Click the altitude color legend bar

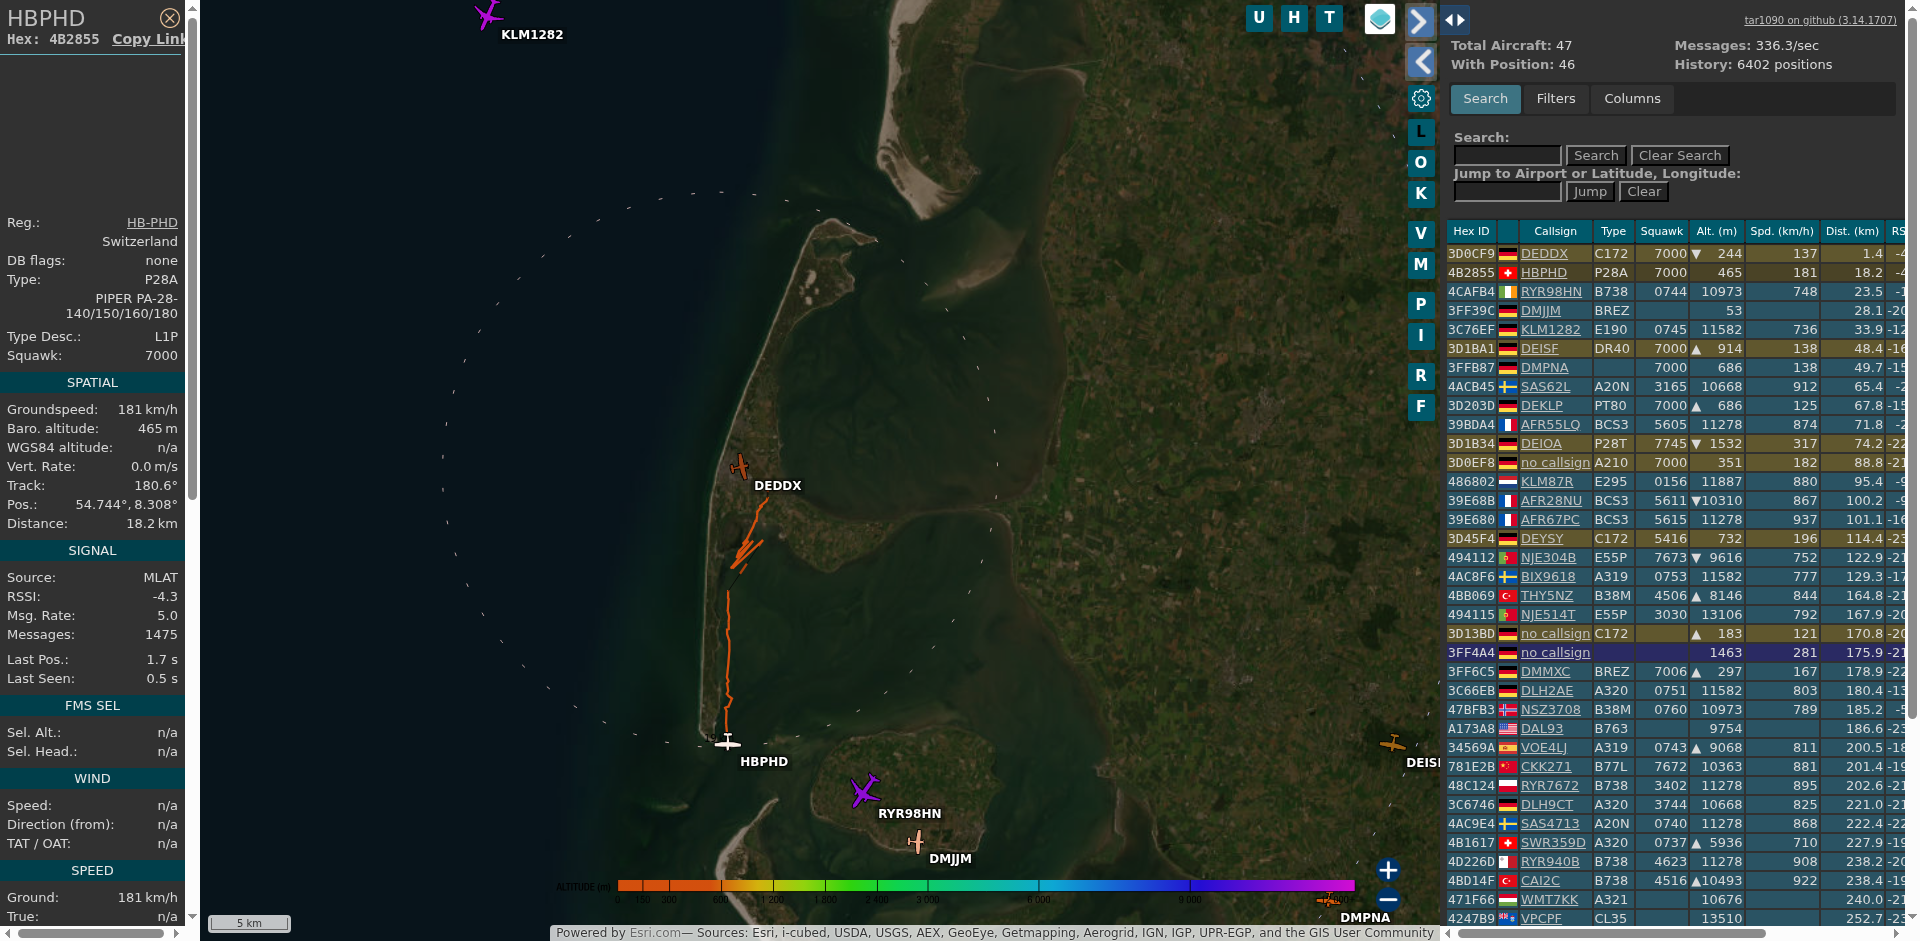click(986, 886)
